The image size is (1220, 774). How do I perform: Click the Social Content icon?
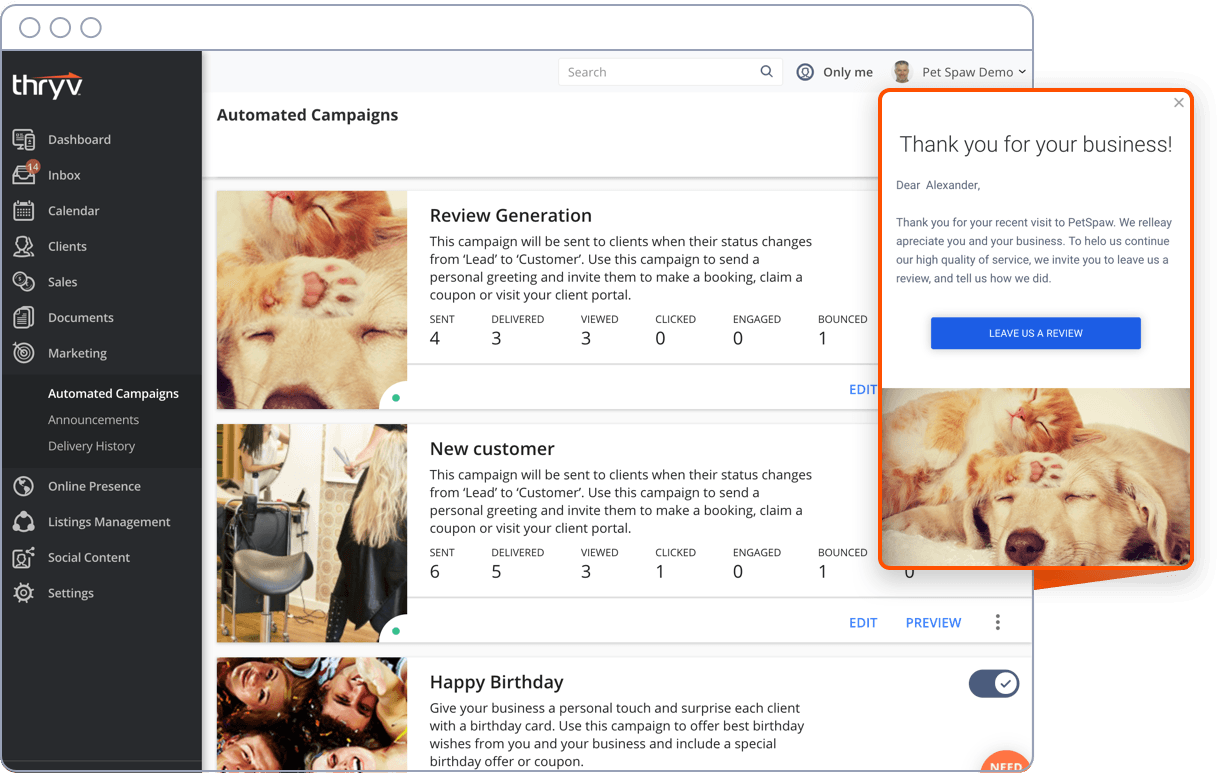point(24,557)
